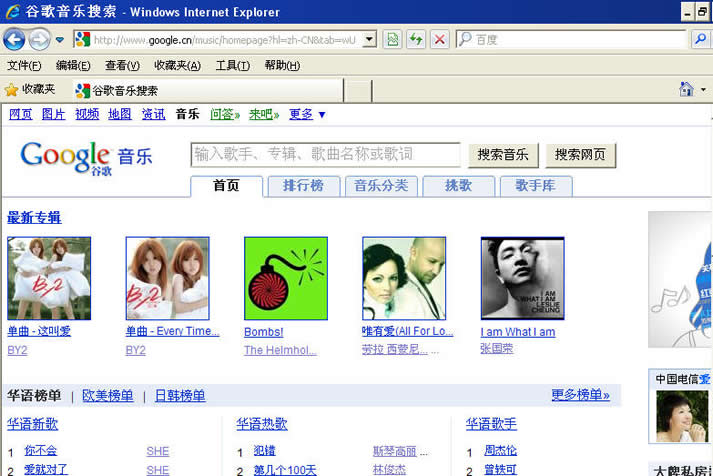Go to 视频 search link
This screenshot has width=713, height=476.
[x=87, y=114]
